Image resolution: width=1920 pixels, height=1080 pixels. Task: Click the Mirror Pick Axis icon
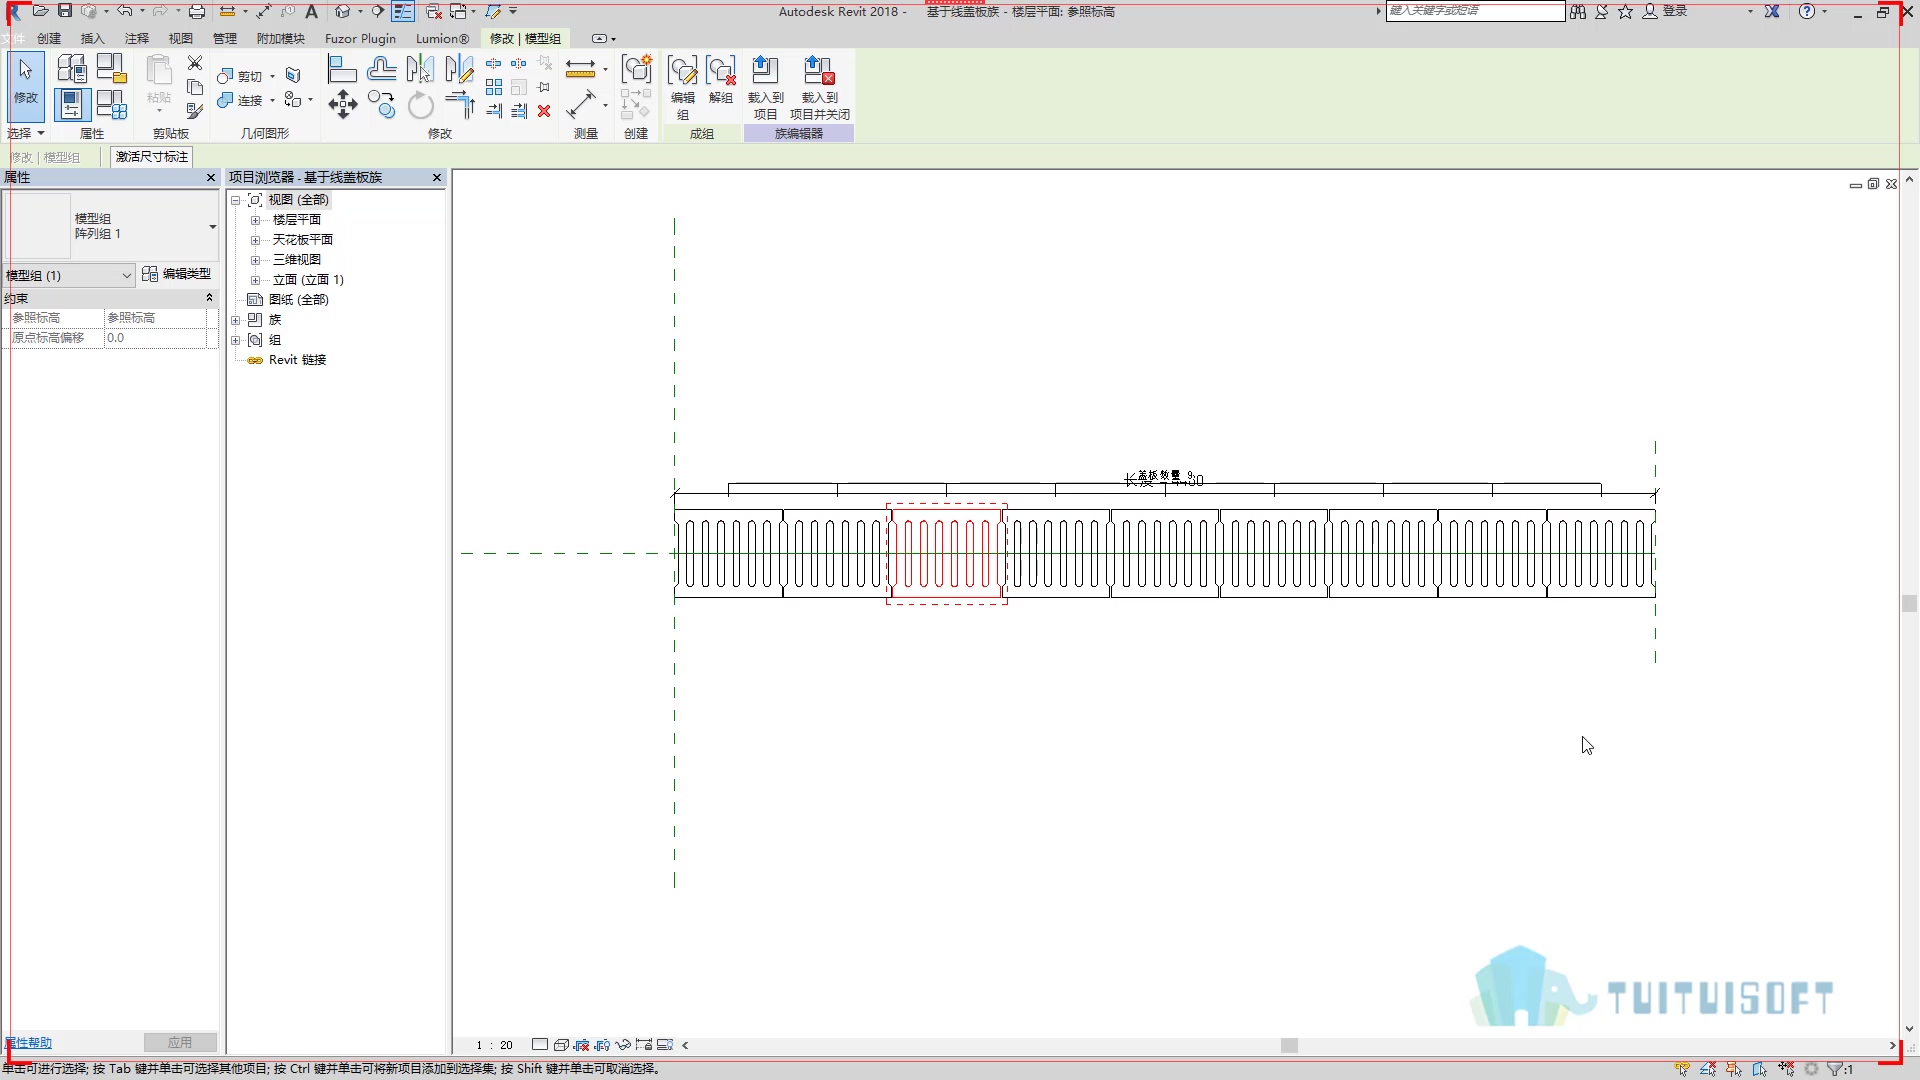[x=420, y=69]
